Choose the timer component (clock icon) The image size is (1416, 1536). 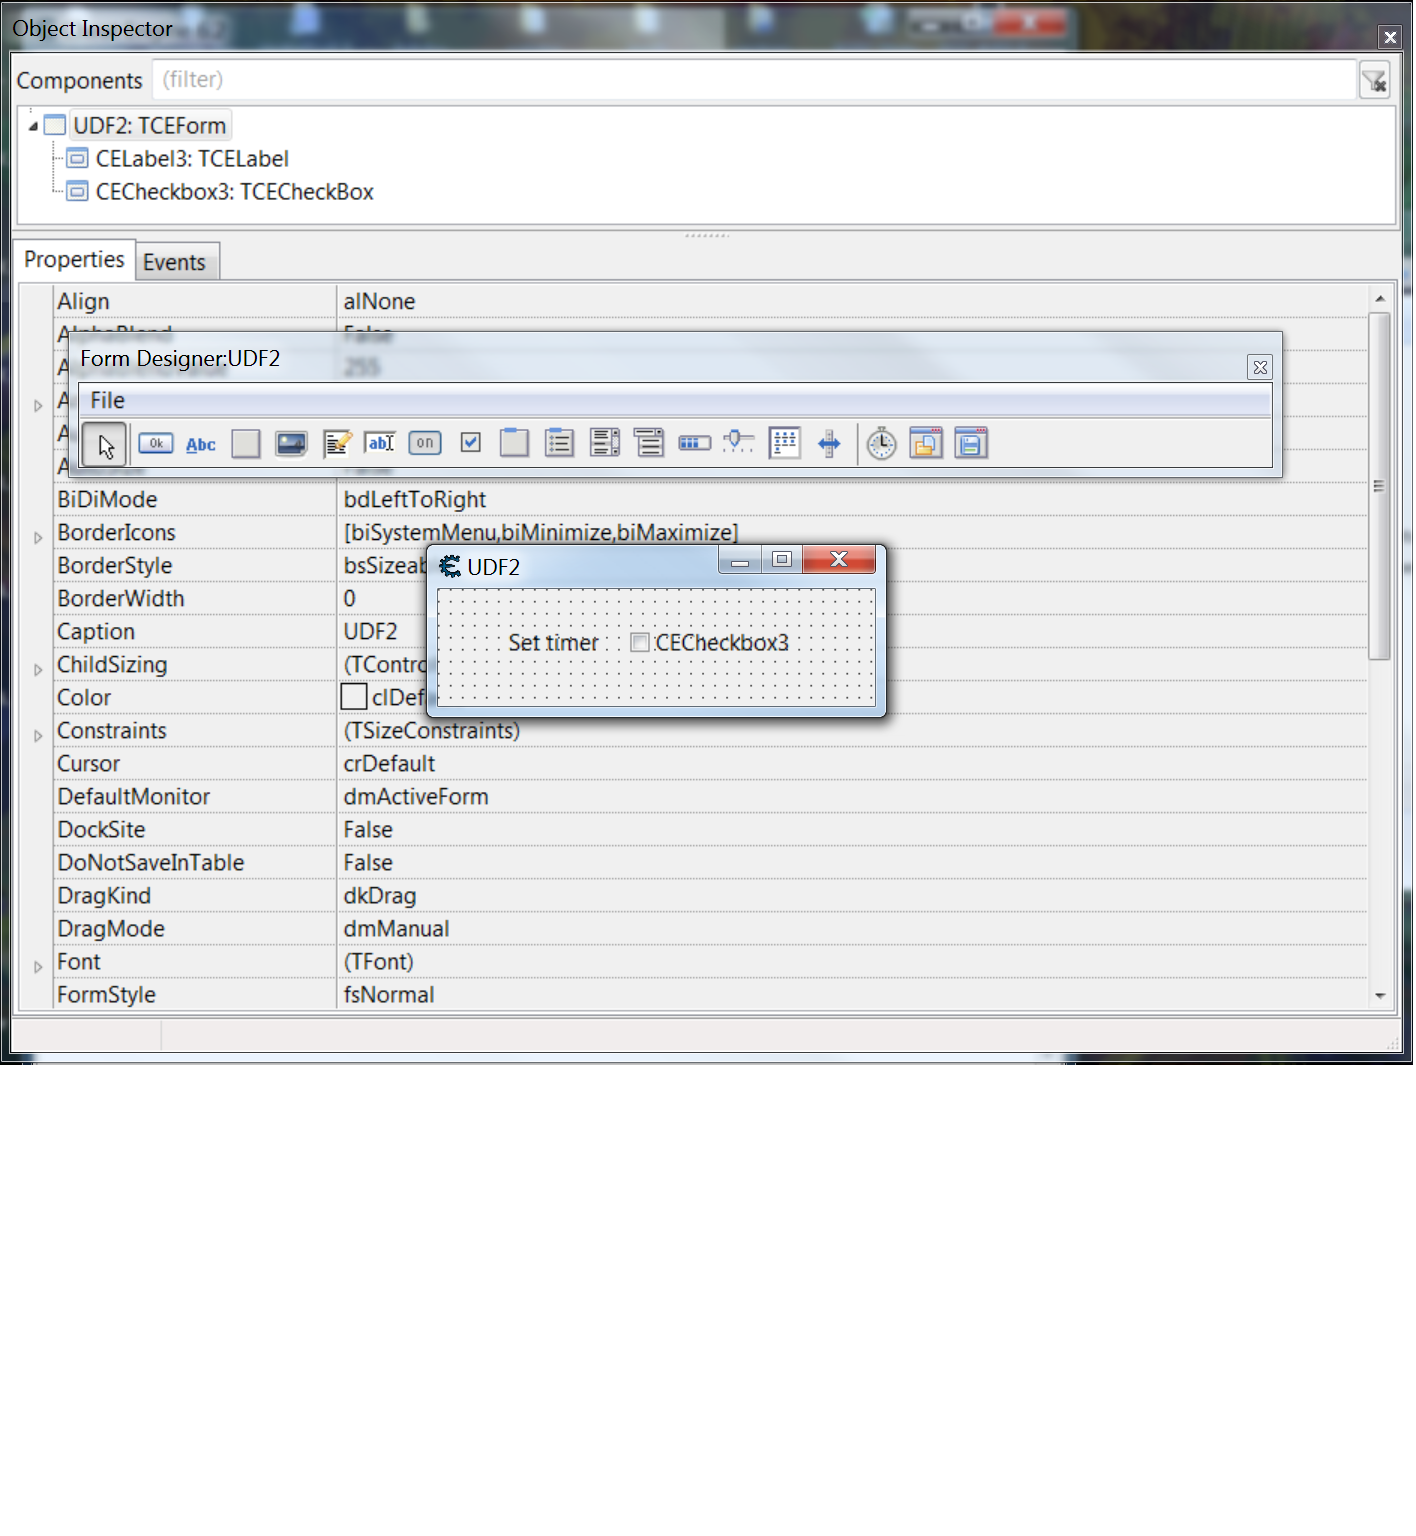click(x=880, y=443)
